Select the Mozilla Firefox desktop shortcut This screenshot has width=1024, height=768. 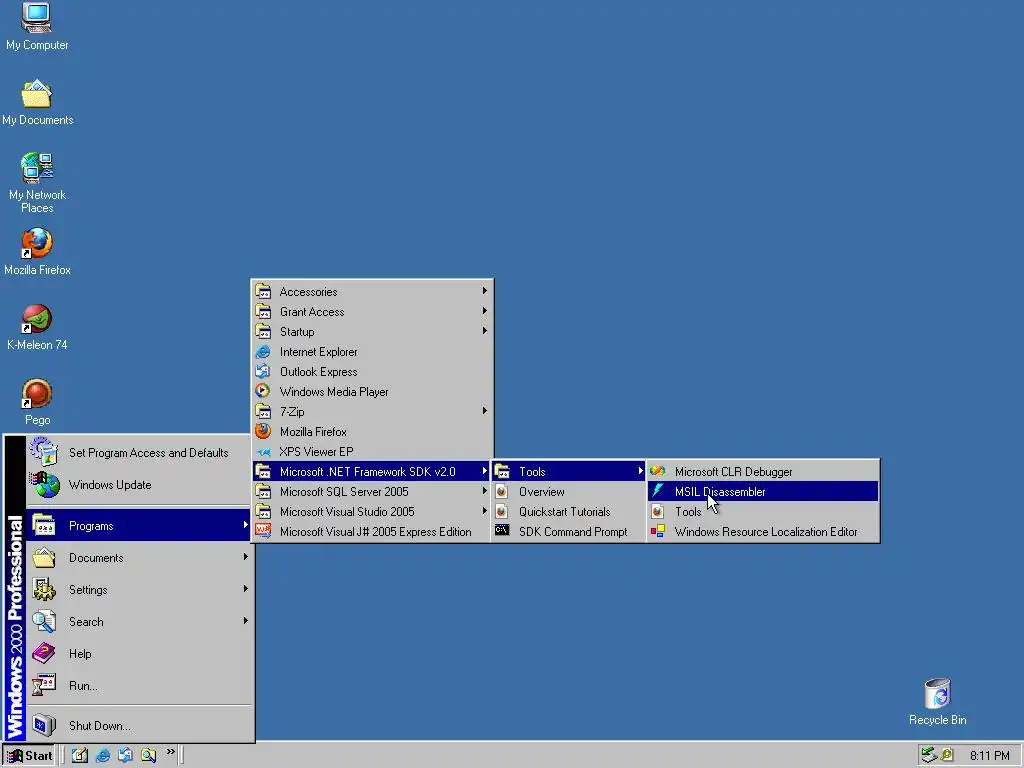37,251
